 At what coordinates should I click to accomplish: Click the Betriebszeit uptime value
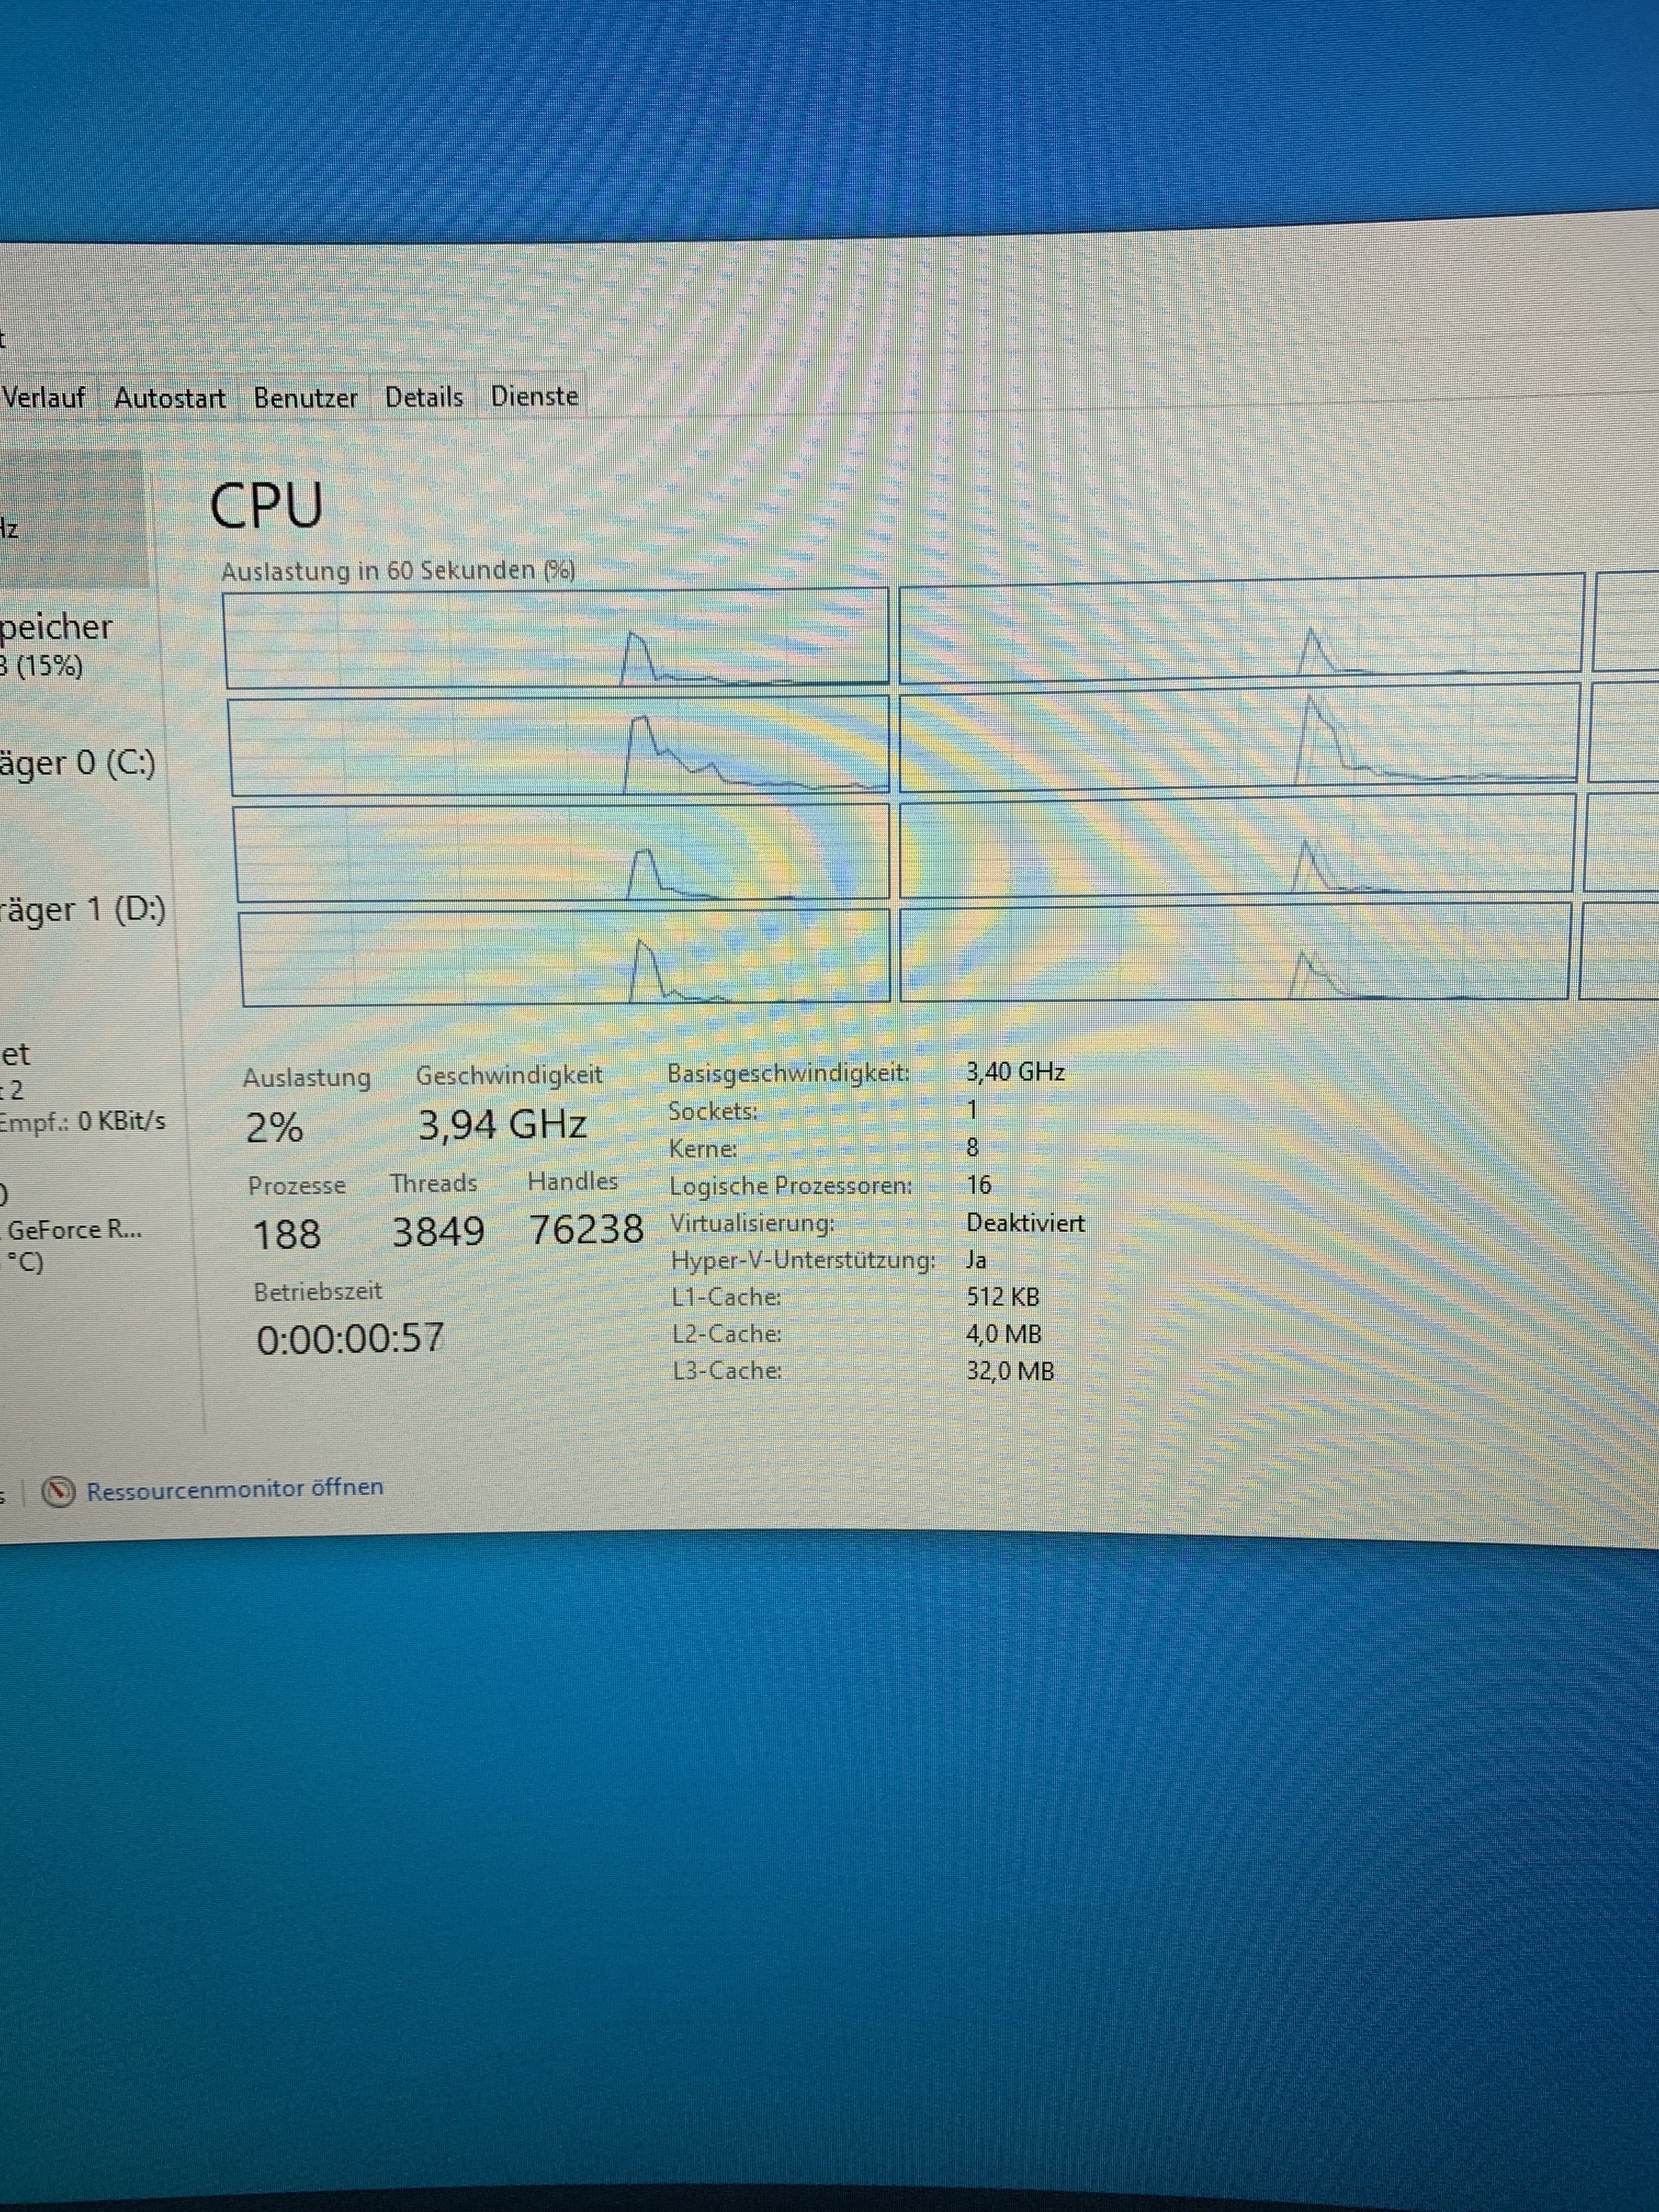pos(350,1339)
